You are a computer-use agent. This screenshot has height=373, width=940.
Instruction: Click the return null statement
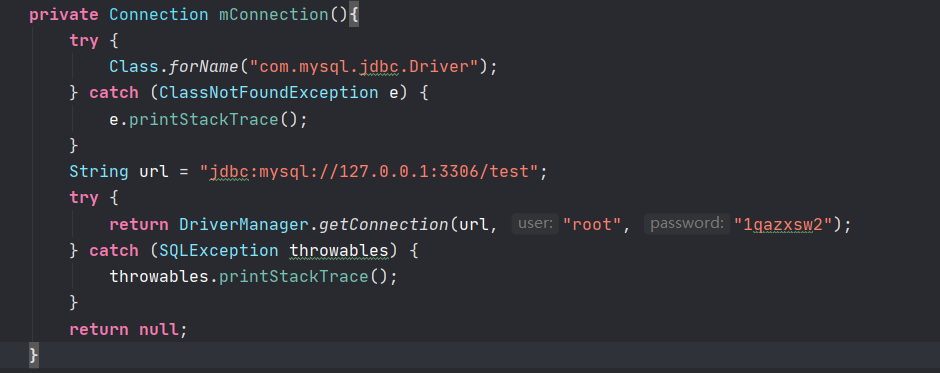point(128,330)
